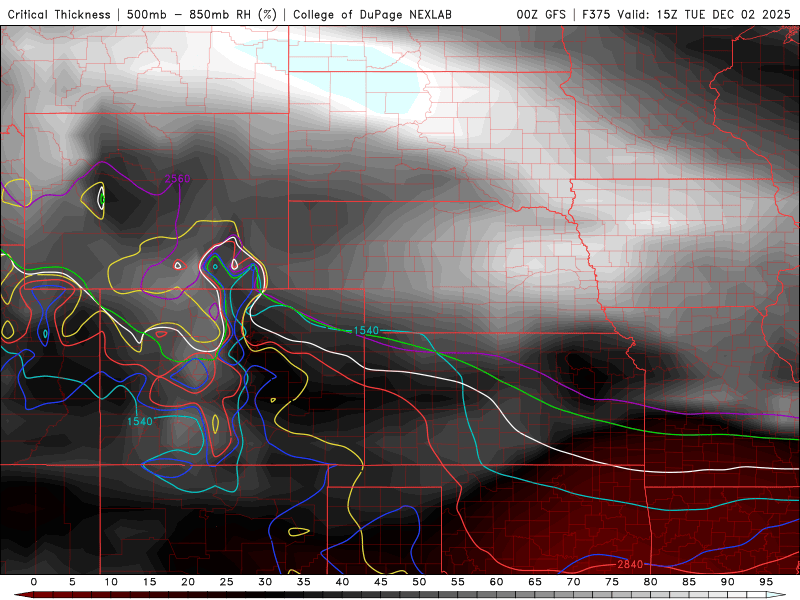Screen dimensions: 800x600
Task: Click the '5' colorbar tick label
Action: coord(72,582)
